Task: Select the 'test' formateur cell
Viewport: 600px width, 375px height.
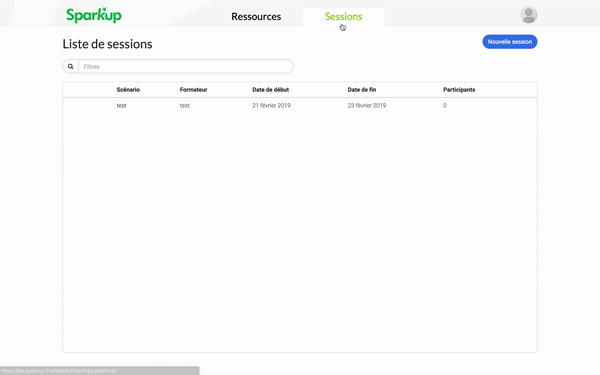Action: pos(184,106)
